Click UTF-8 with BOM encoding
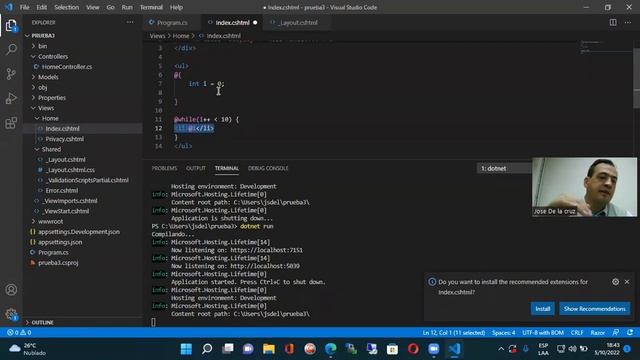This screenshot has width=640, height=360. pos(543,333)
